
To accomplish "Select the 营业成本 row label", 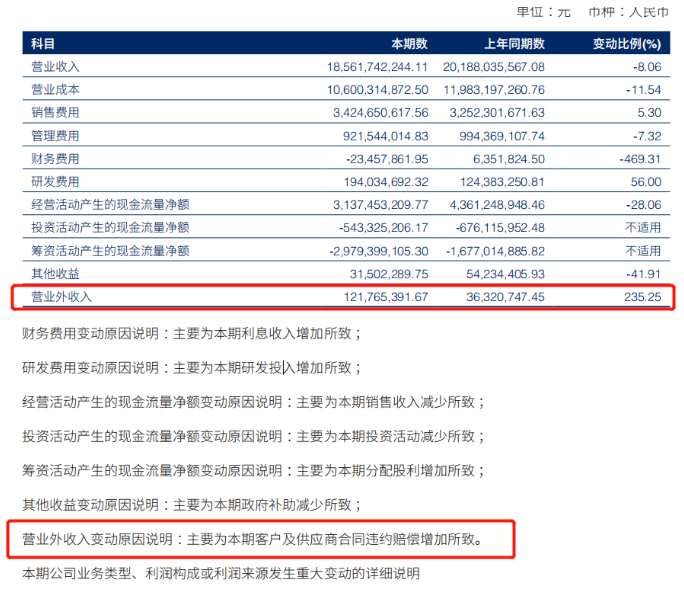I will [55, 90].
